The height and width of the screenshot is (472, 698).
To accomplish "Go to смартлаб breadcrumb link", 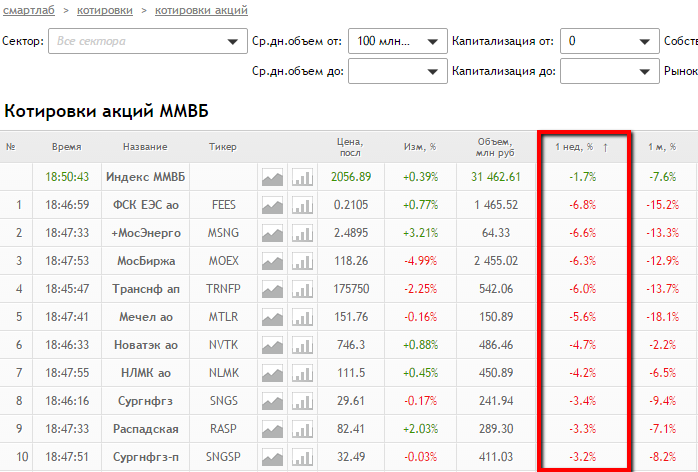I will pos(30,10).
